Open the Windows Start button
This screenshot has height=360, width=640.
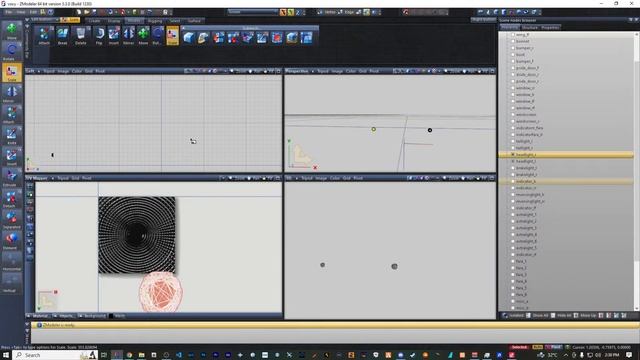point(6,355)
